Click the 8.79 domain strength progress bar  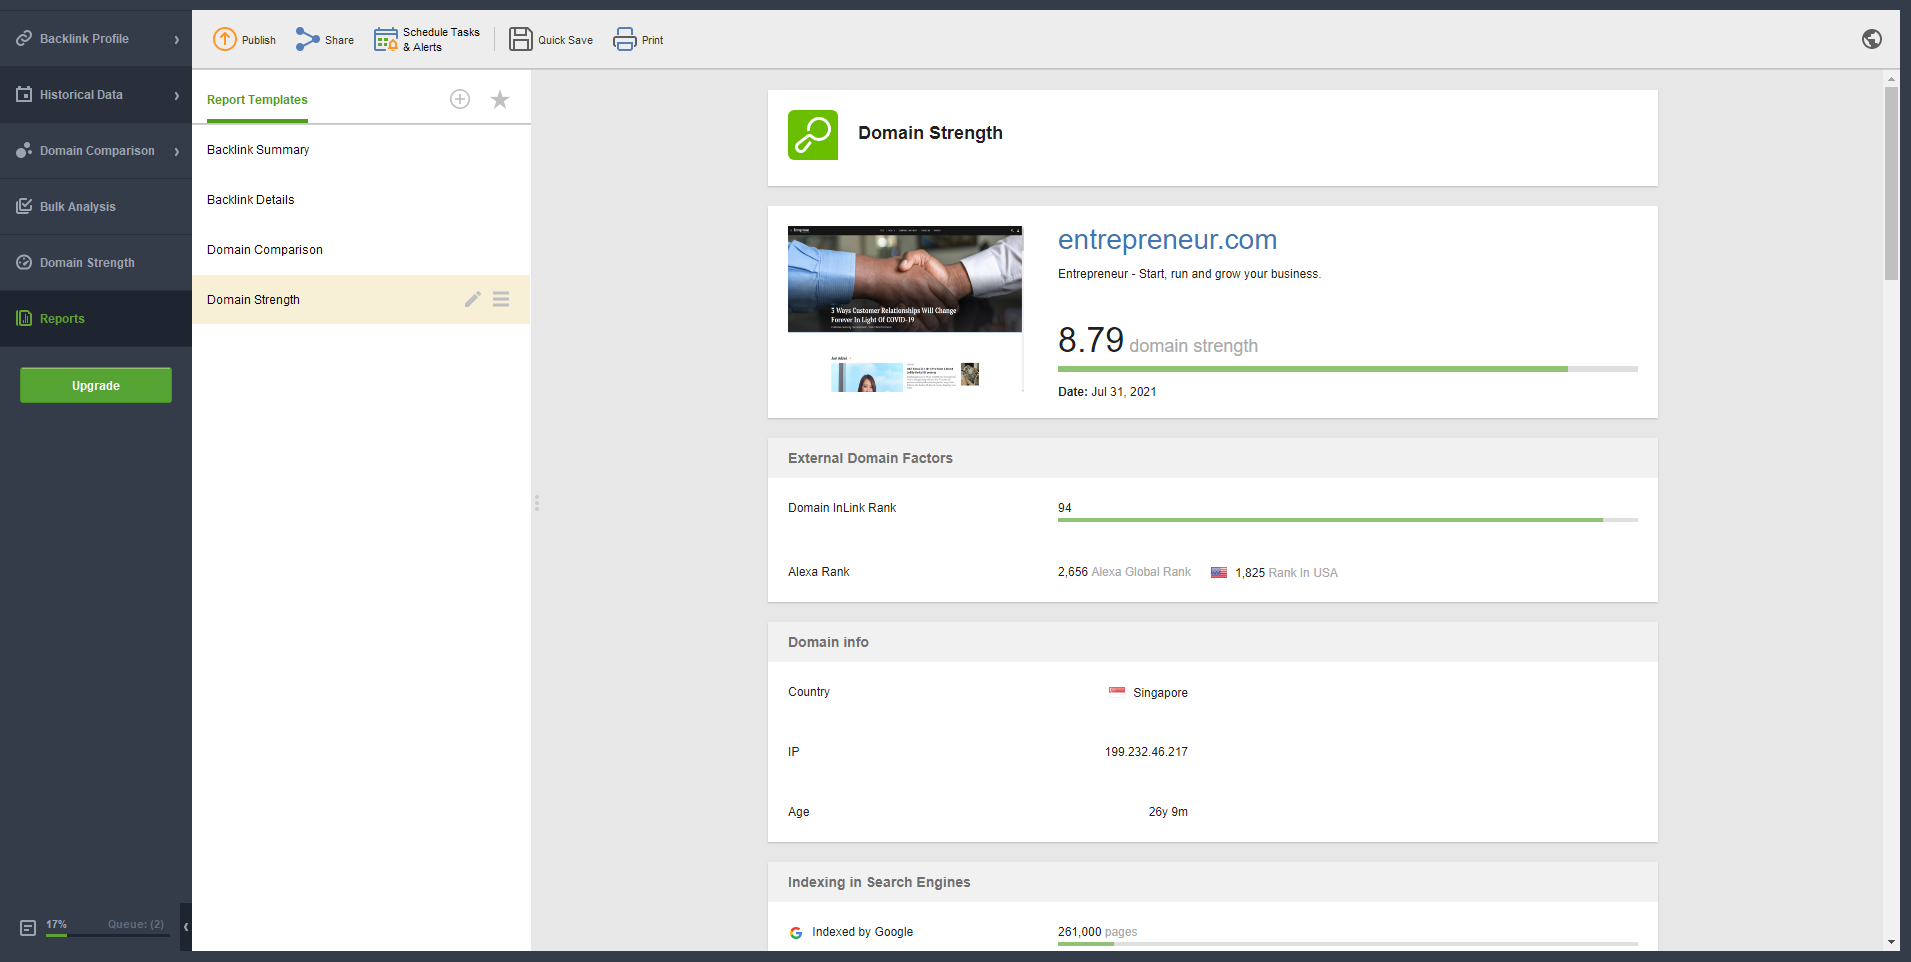pos(1348,369)
